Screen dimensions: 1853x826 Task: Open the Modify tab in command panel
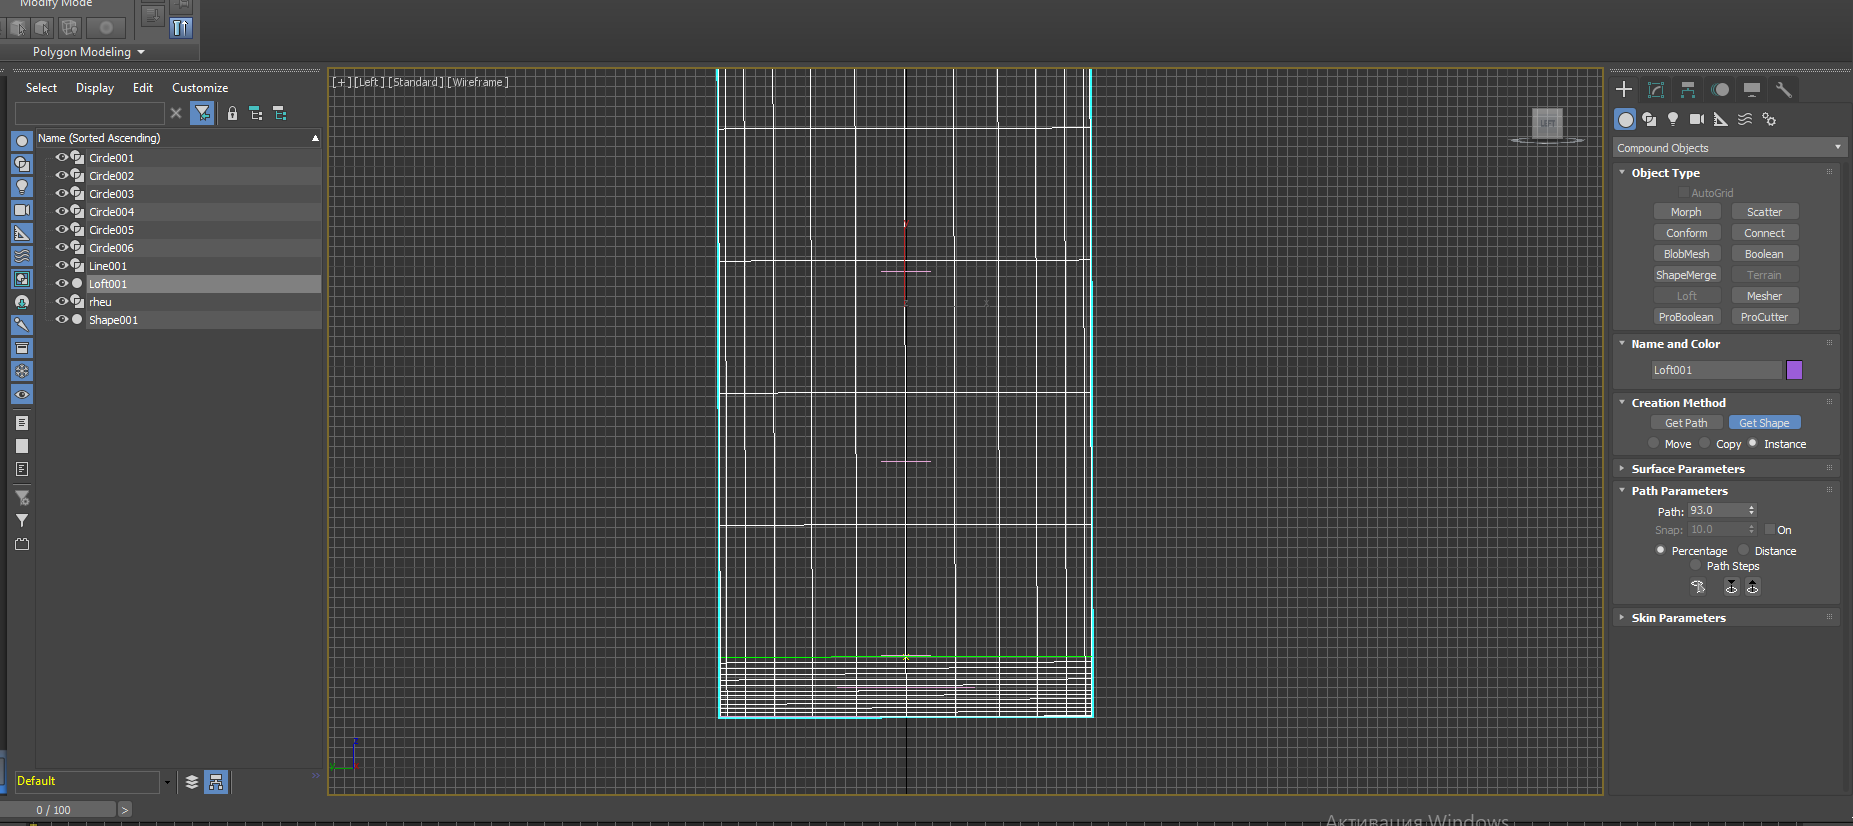tap(1656, 89)
